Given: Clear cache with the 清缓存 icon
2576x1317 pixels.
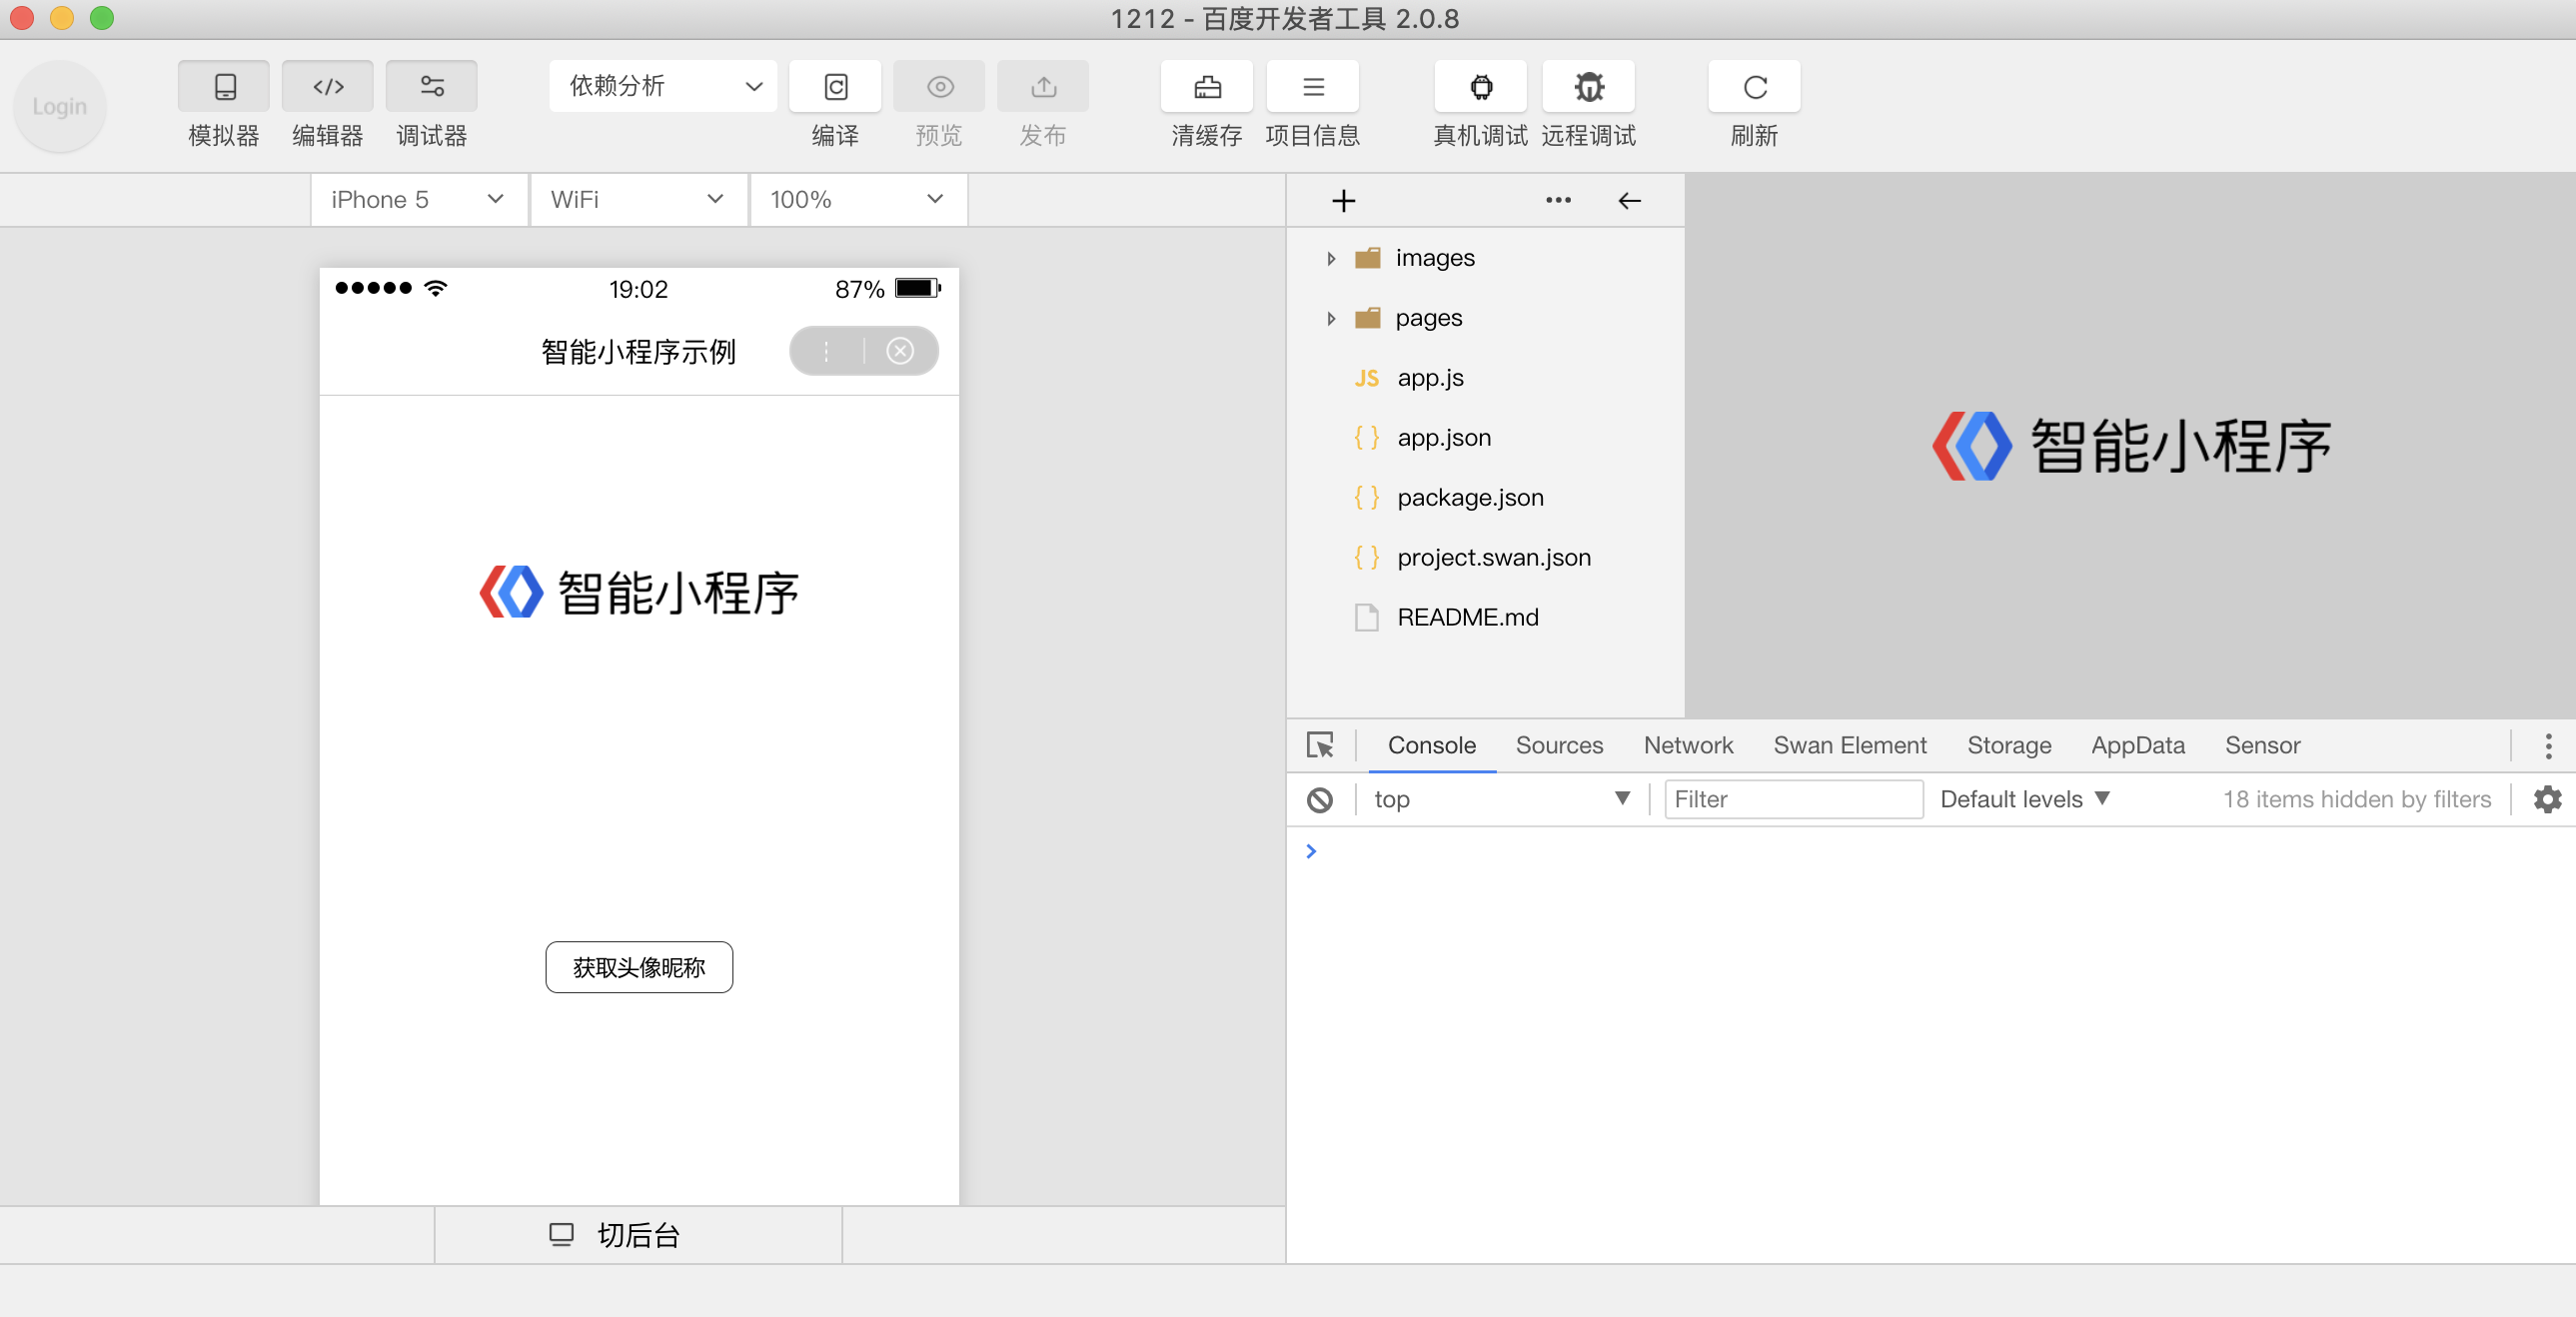Looking at the screenshot, I should tap(1207, 87).
